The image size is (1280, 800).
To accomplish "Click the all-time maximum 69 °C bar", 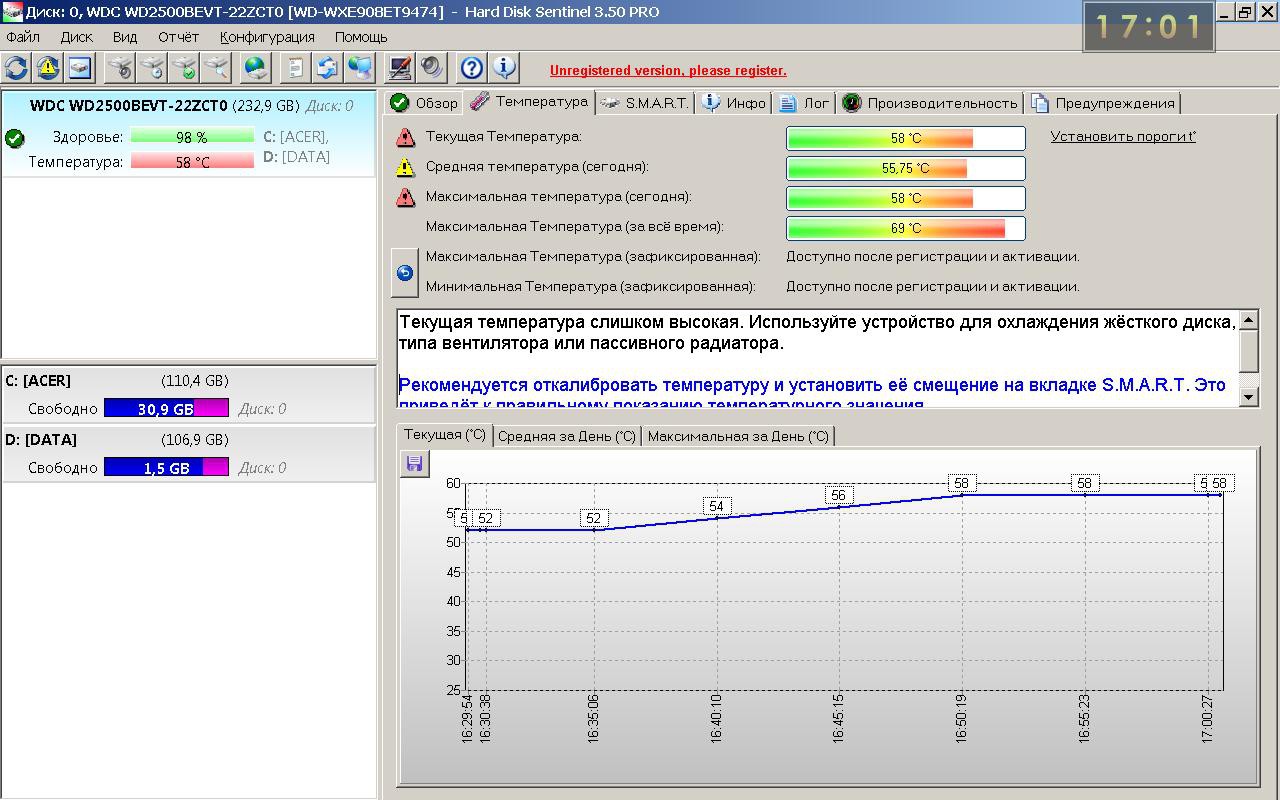I will click(906, 228).
